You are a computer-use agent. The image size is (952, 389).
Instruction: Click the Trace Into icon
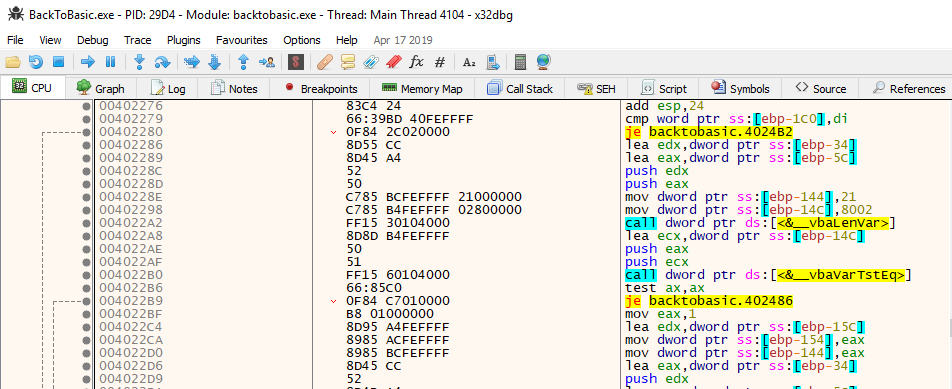192,62
